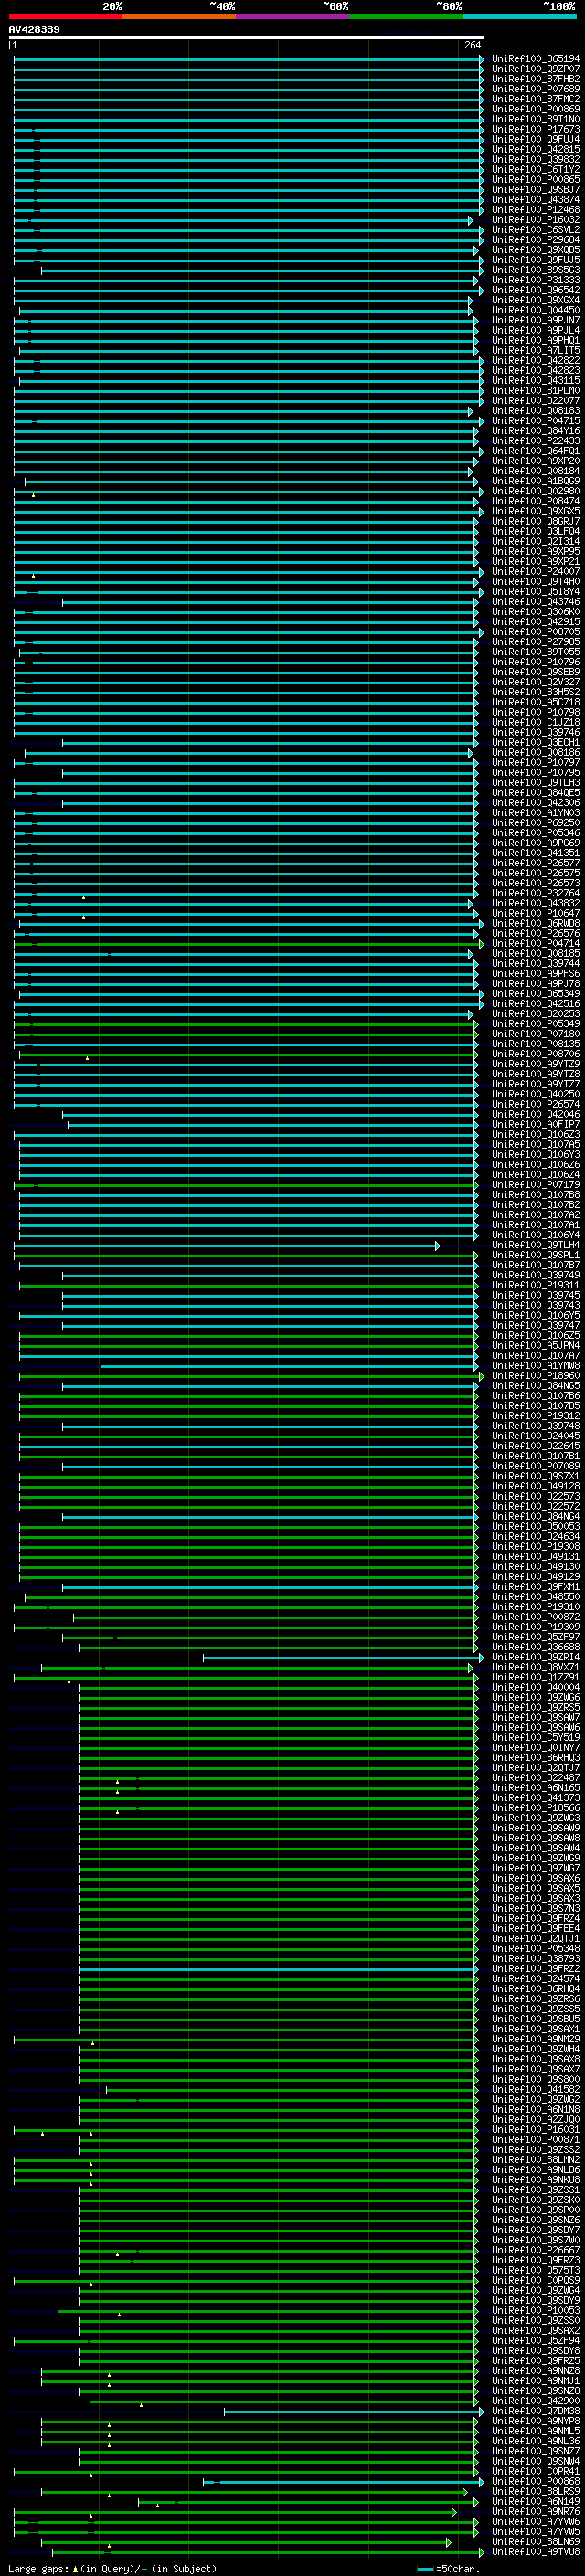Open the UniRef100_P17673 hit label
Image resolution: width=585 pixels, height=2576 pixels.
pos(535,129)
